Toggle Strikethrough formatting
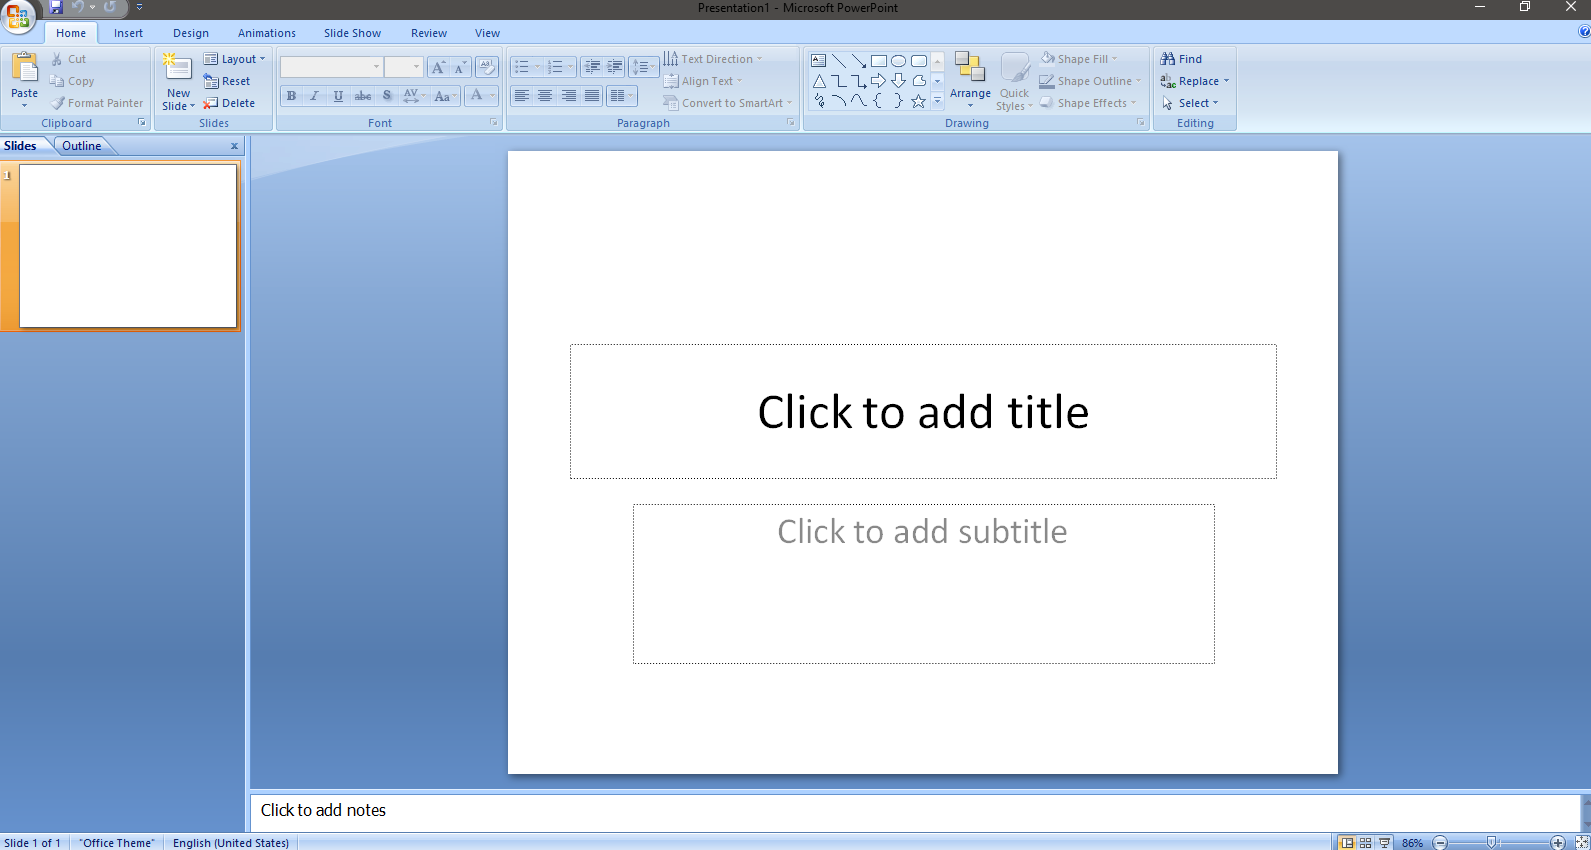 click(x=363, y=96)
